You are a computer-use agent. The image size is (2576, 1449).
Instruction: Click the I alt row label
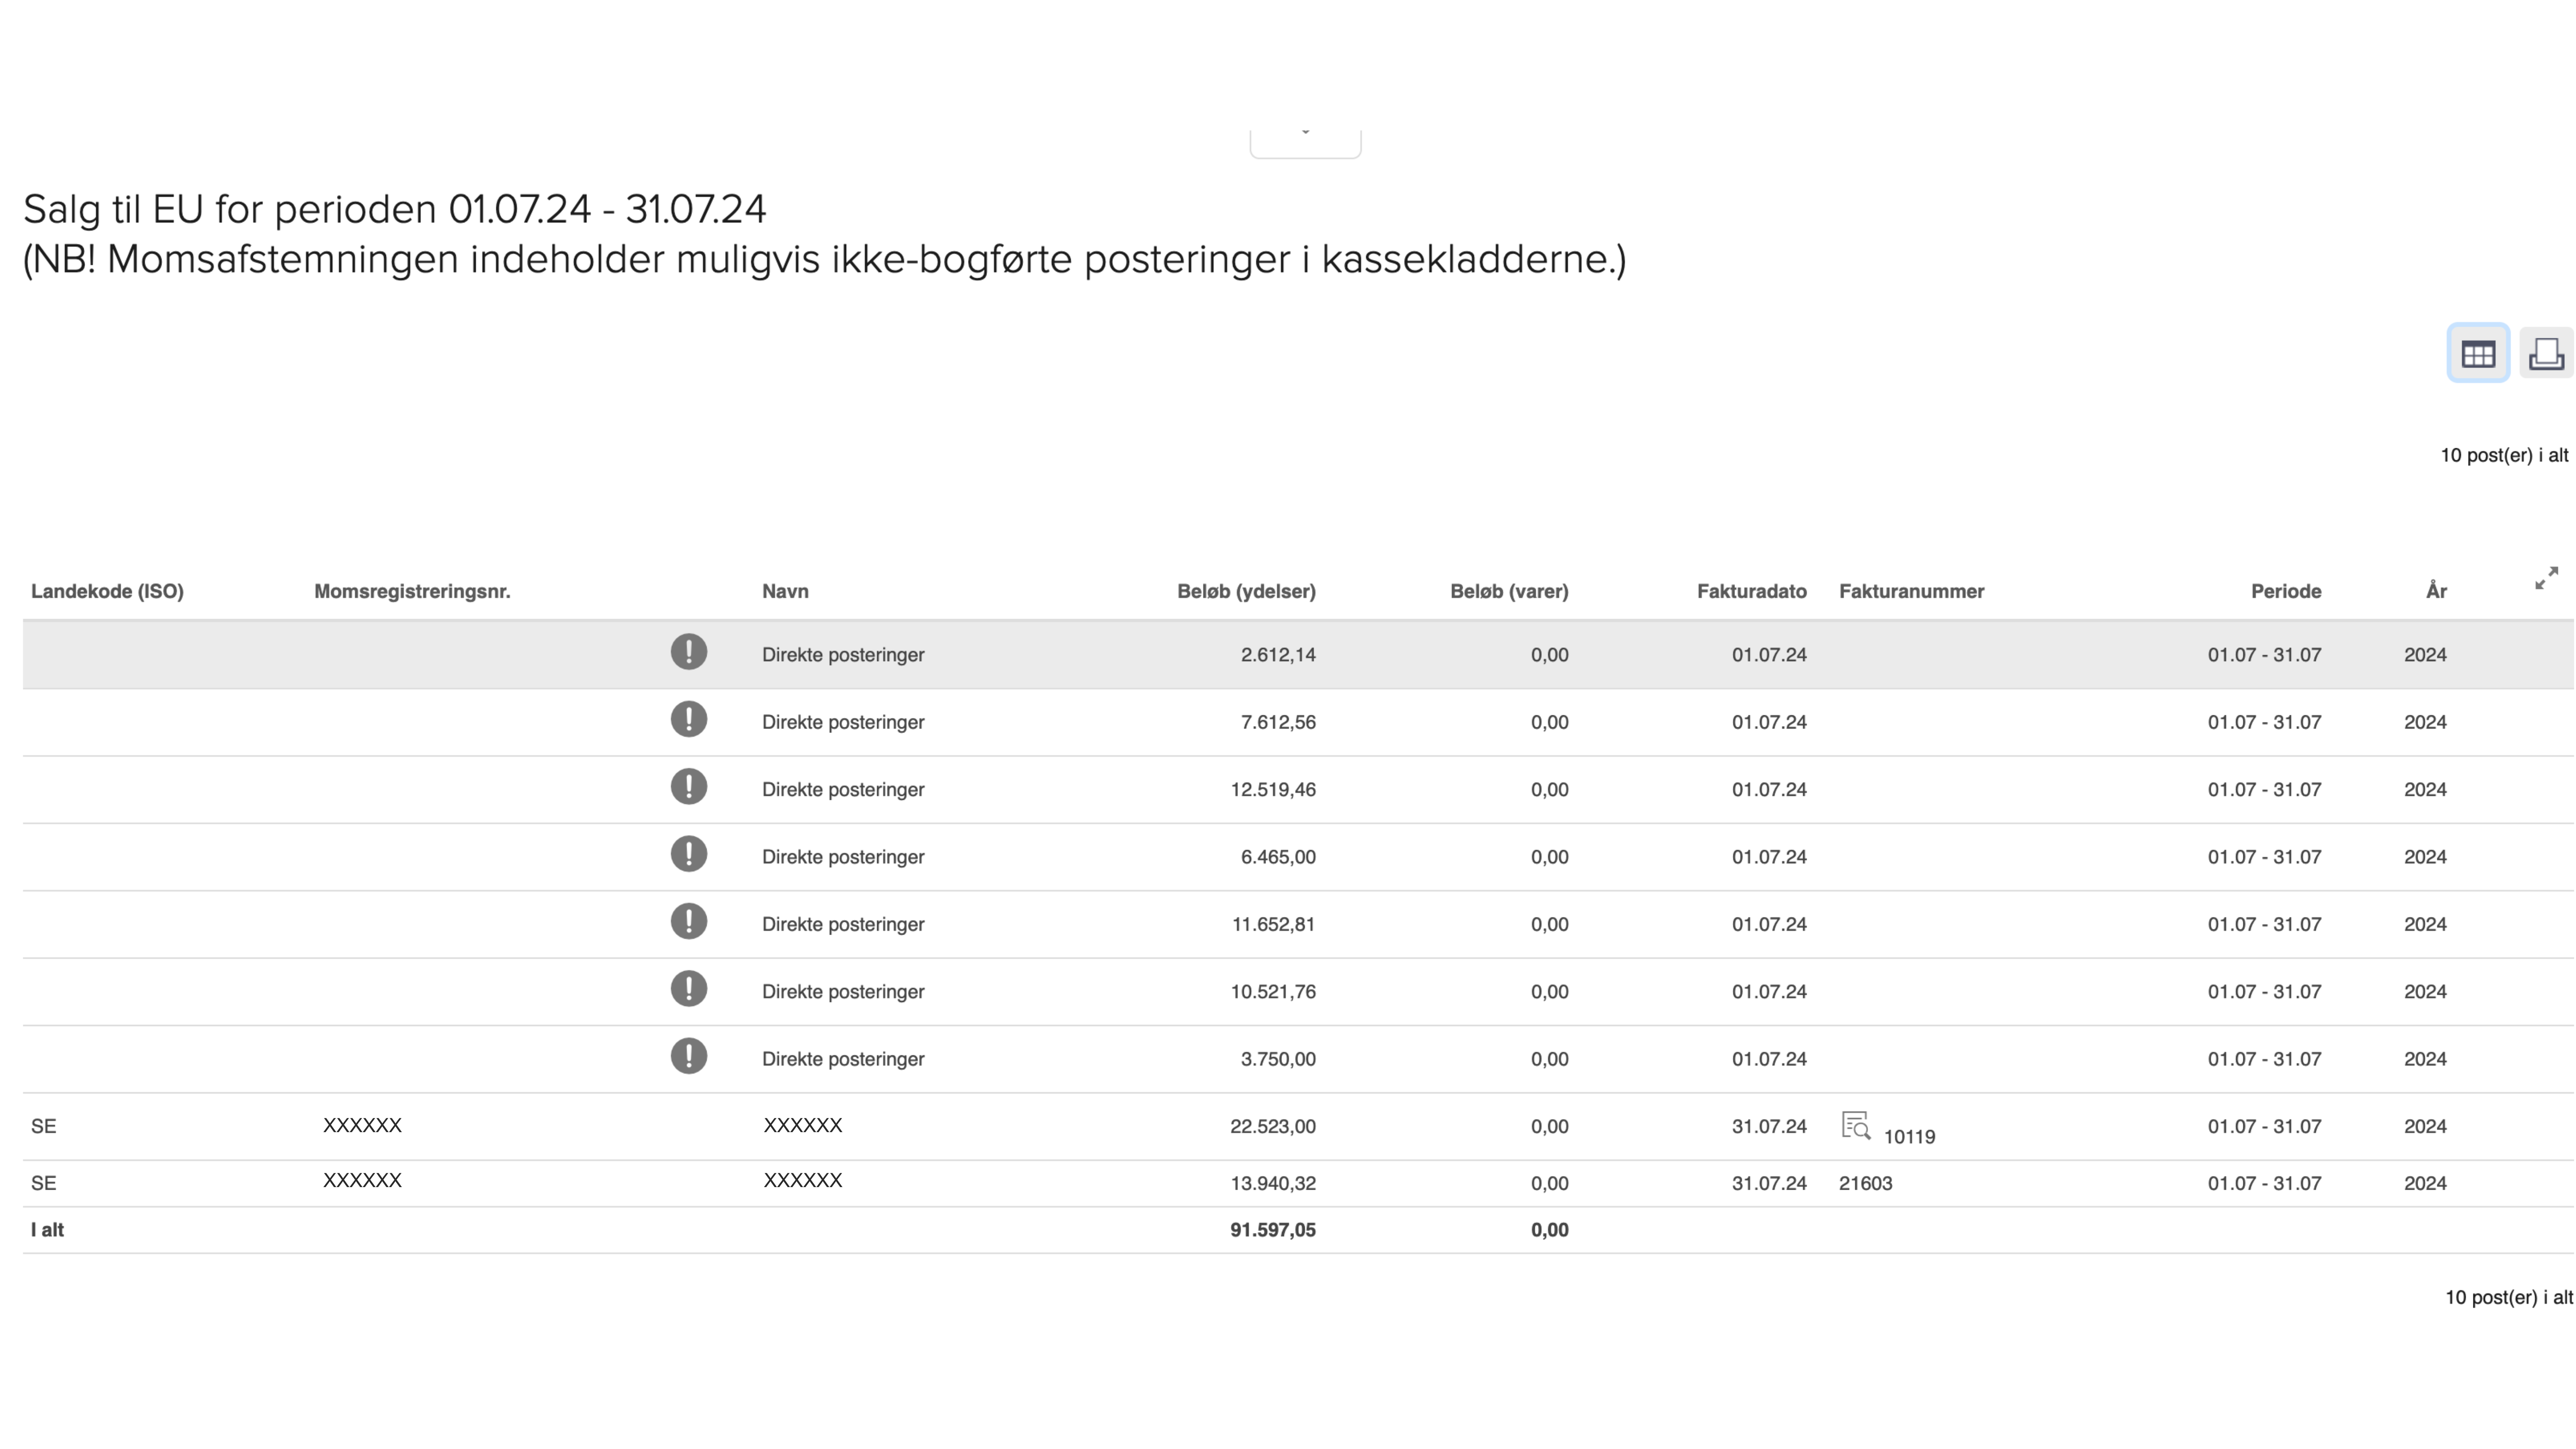point(47,1230)
